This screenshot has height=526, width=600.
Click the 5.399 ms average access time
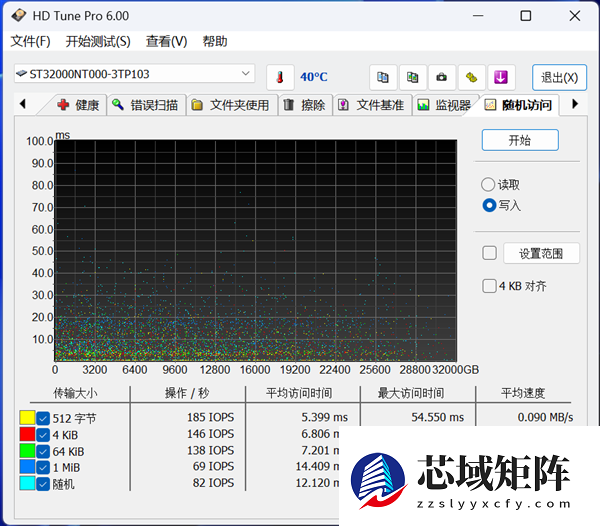point(324,417)
